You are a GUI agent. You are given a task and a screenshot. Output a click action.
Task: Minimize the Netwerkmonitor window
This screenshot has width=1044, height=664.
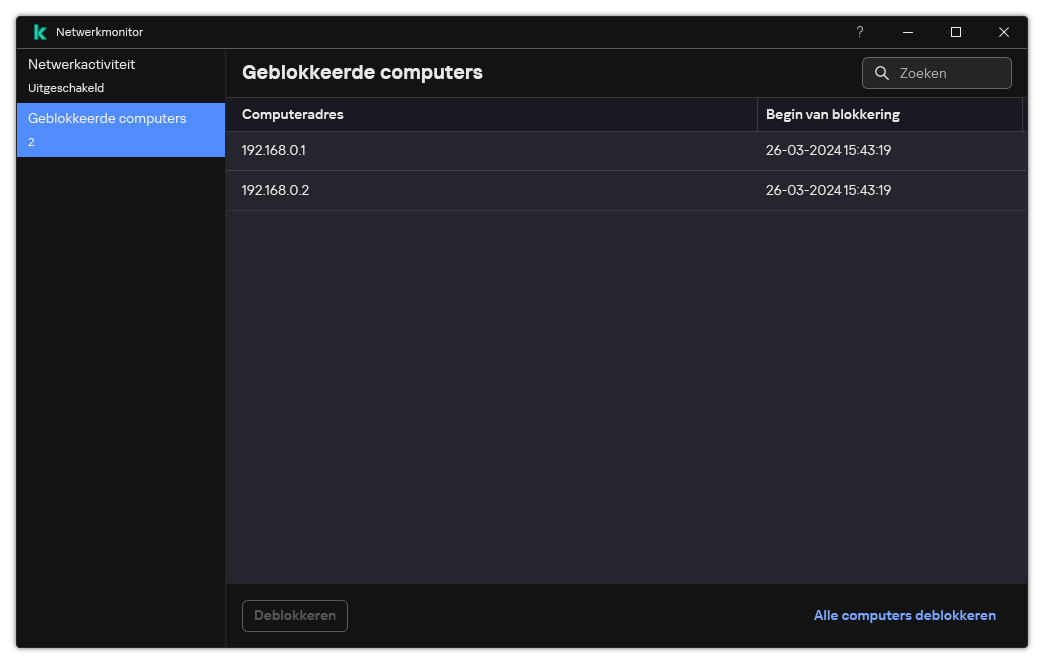pos(907,32)
